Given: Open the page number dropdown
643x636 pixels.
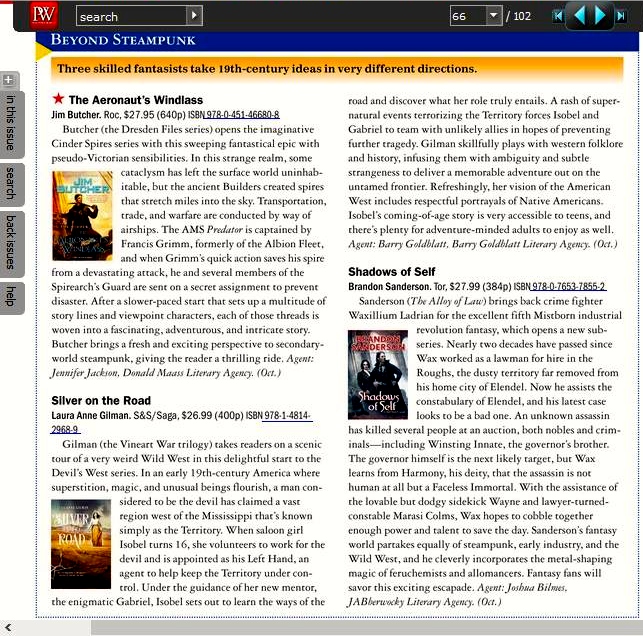Looking at the screenshot, I should click(494, 16).
